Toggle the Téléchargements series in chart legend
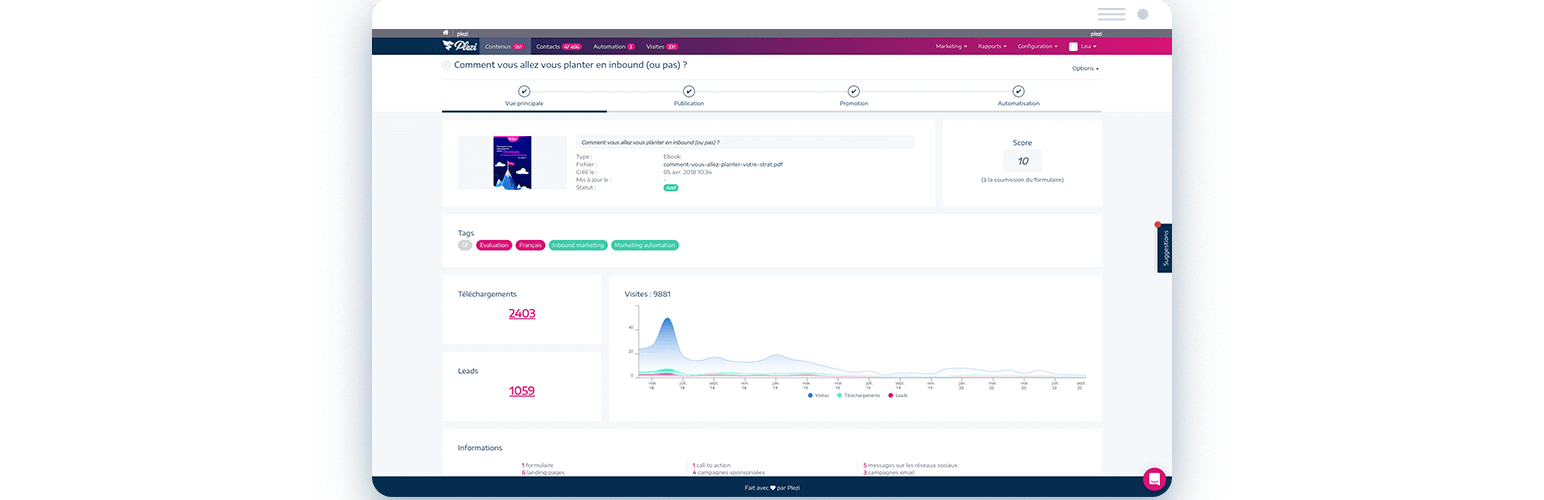Viewport: 1544px width, 500px height. (x=858, y=395)
